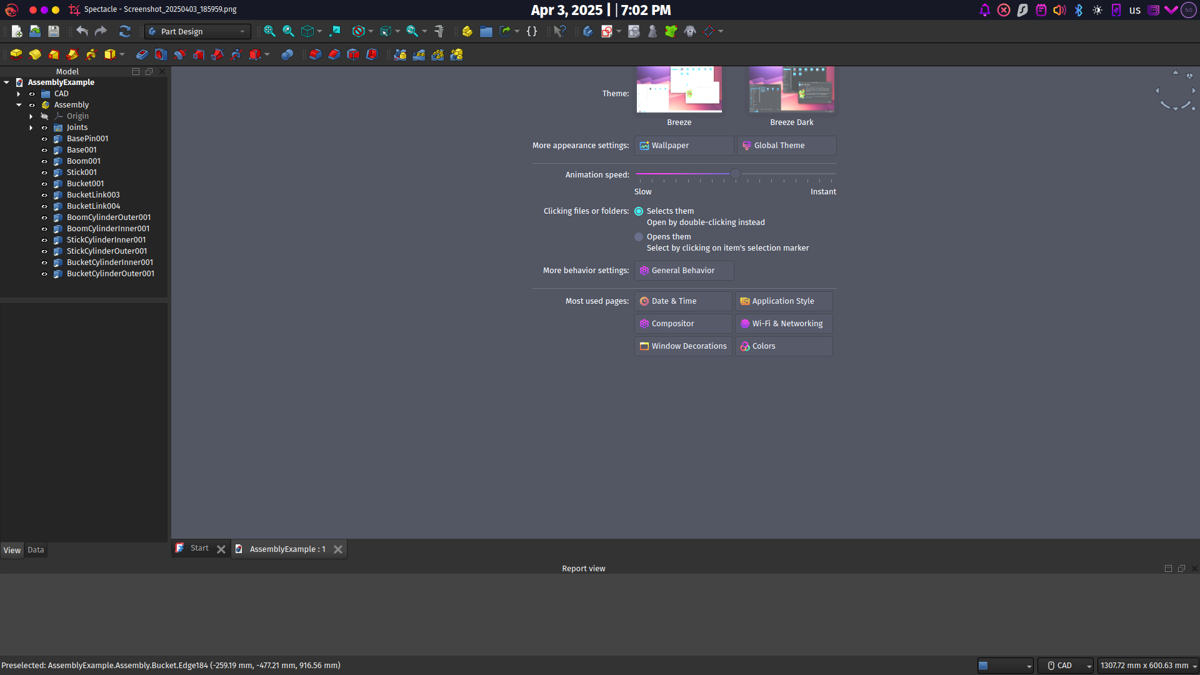Image resolution: width=1200 pixels, height=675 pixels.
Task: Collapse the Assembly tree node
Action: tap(19, 105)
